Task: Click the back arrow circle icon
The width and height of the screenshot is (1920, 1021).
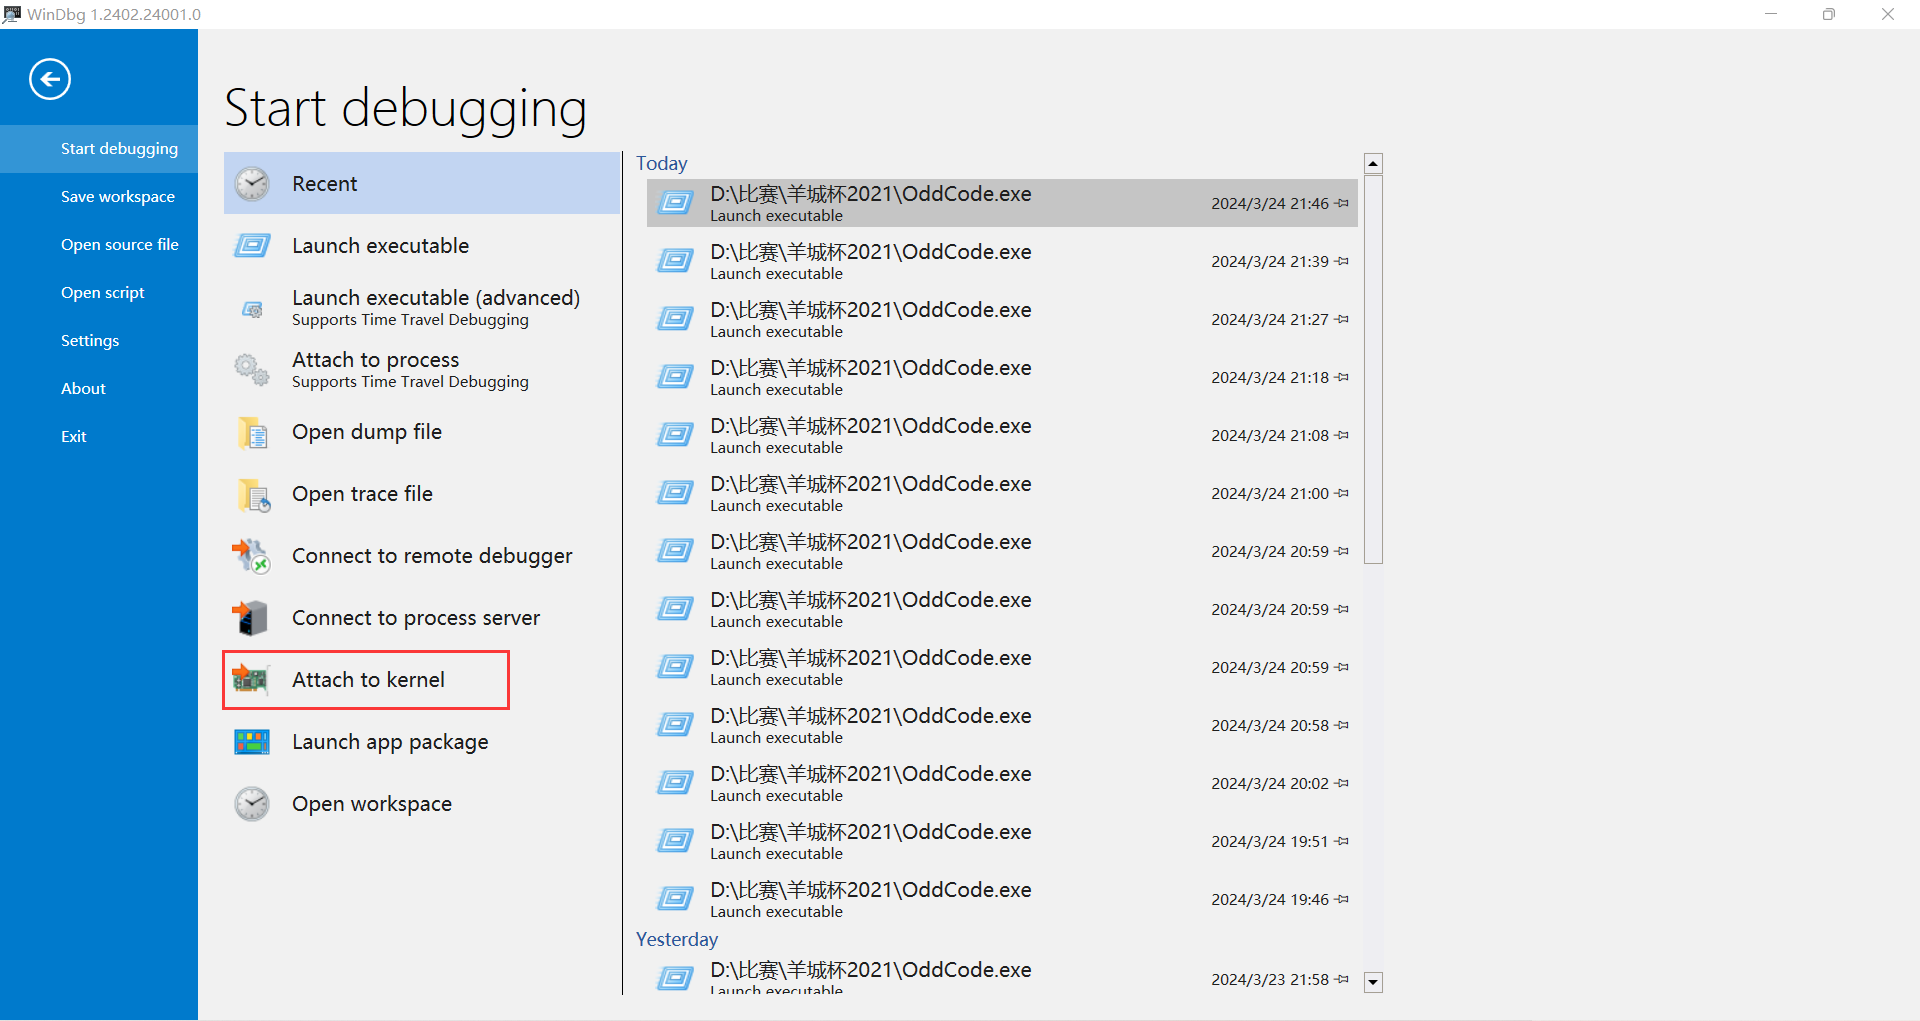Action: (50, 80)
